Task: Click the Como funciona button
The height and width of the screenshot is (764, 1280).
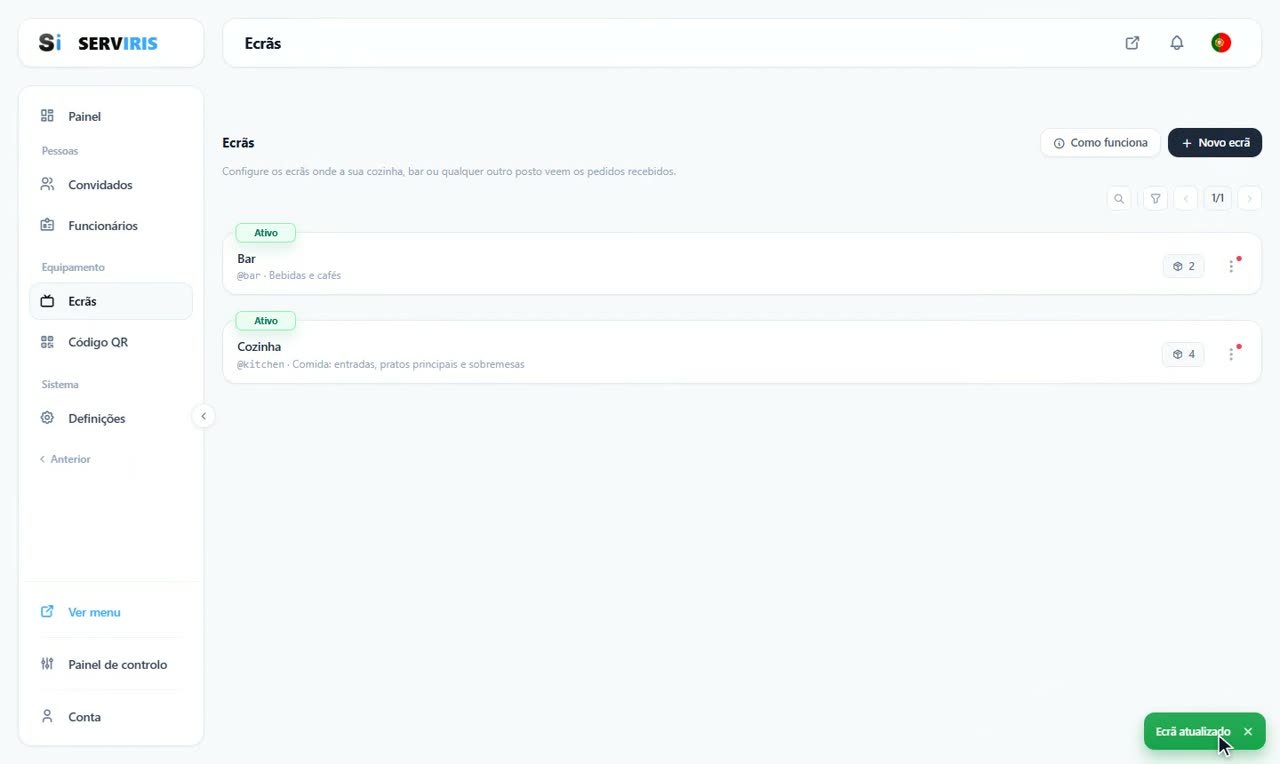Action: [x=1100, y=143]
